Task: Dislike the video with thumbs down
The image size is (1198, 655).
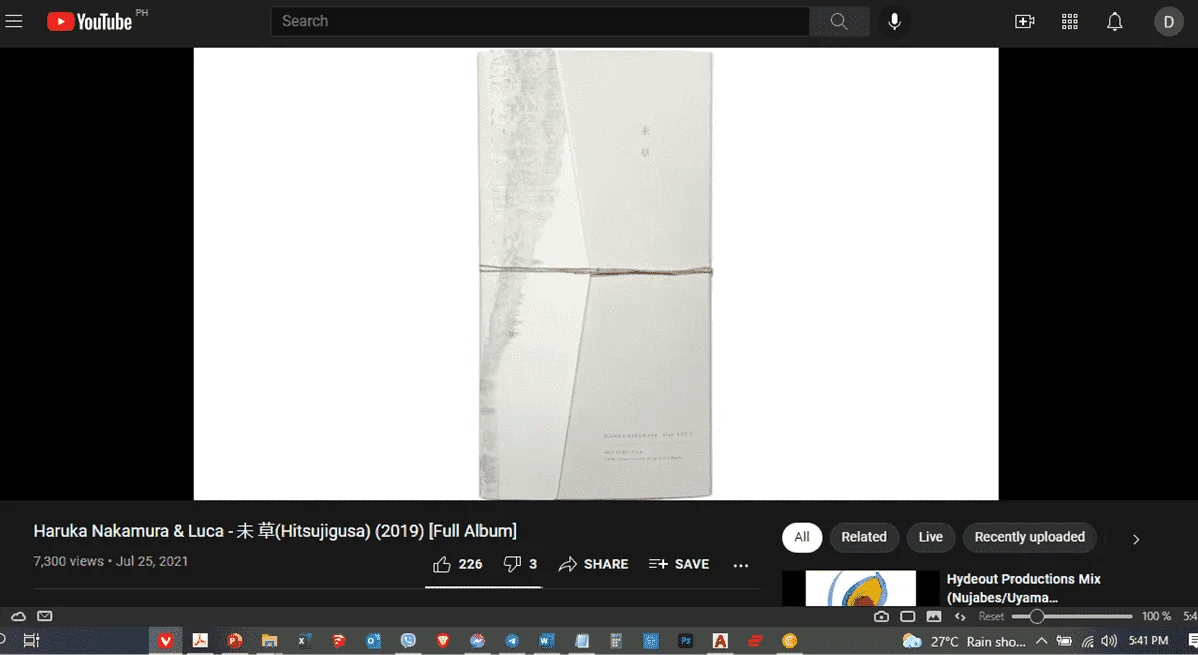Action: 520,564
